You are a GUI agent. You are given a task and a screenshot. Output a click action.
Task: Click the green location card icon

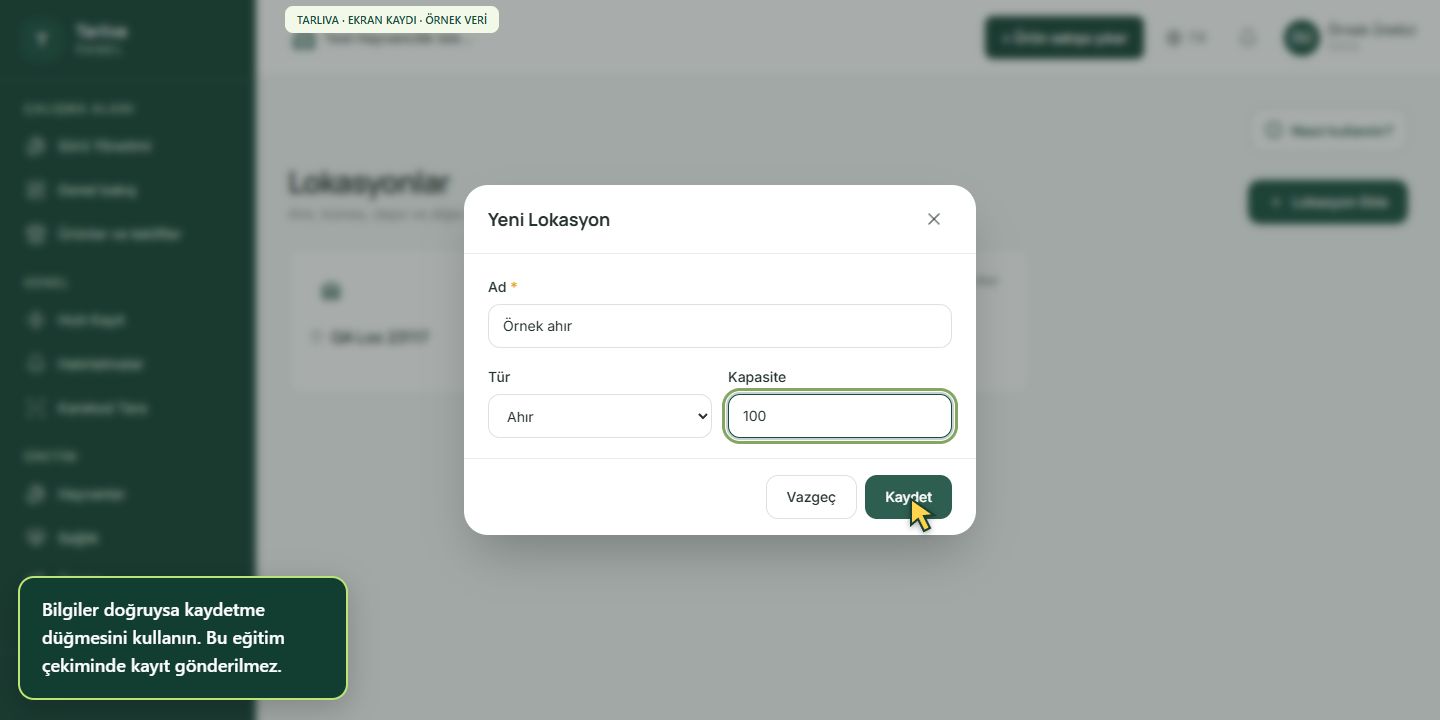click(x=331, y=292)
